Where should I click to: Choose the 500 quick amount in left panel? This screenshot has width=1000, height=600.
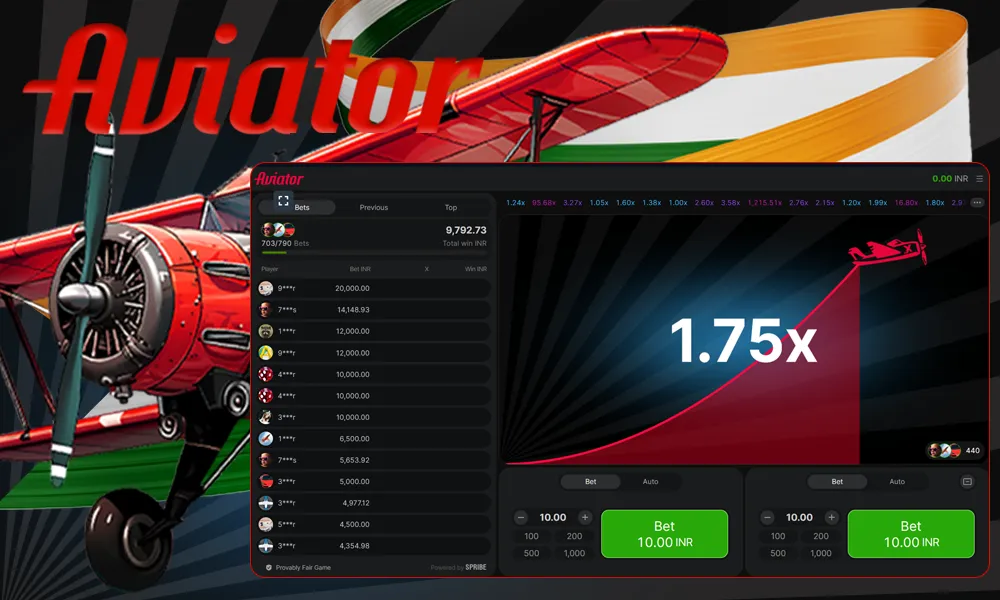coord(531,553)
